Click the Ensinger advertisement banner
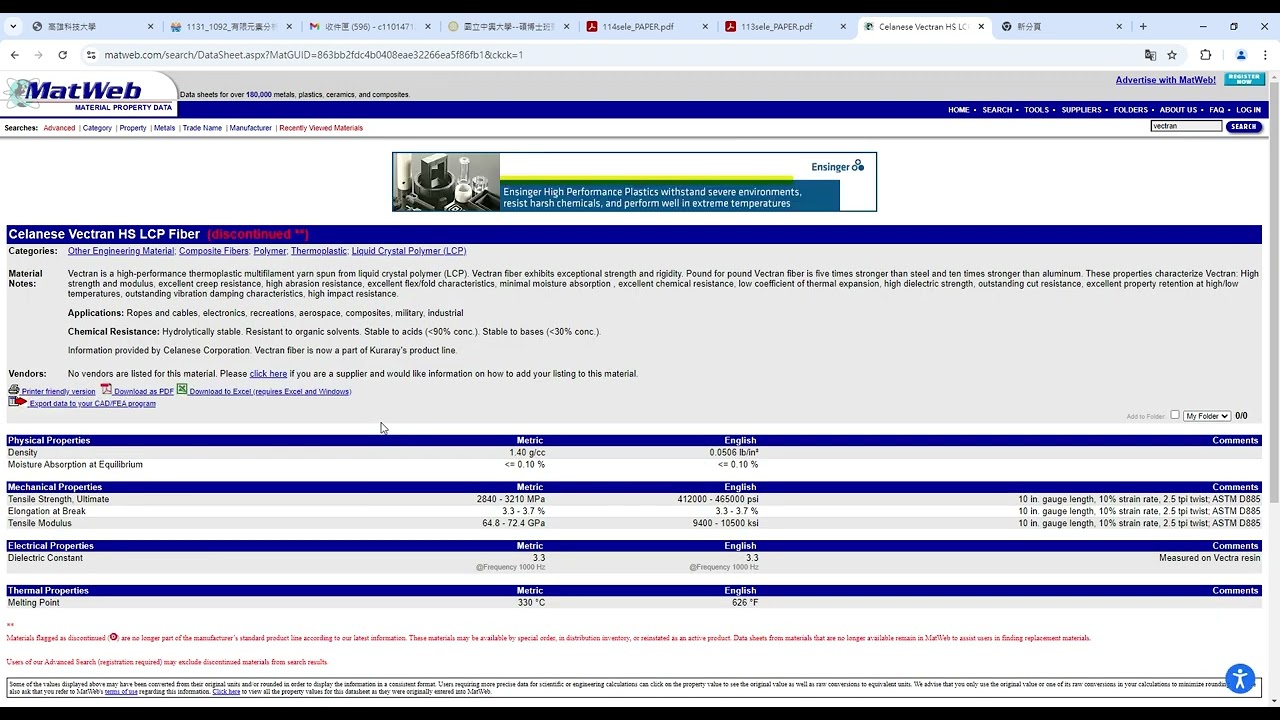This screenshot has height=720, width=1280. 634,182
